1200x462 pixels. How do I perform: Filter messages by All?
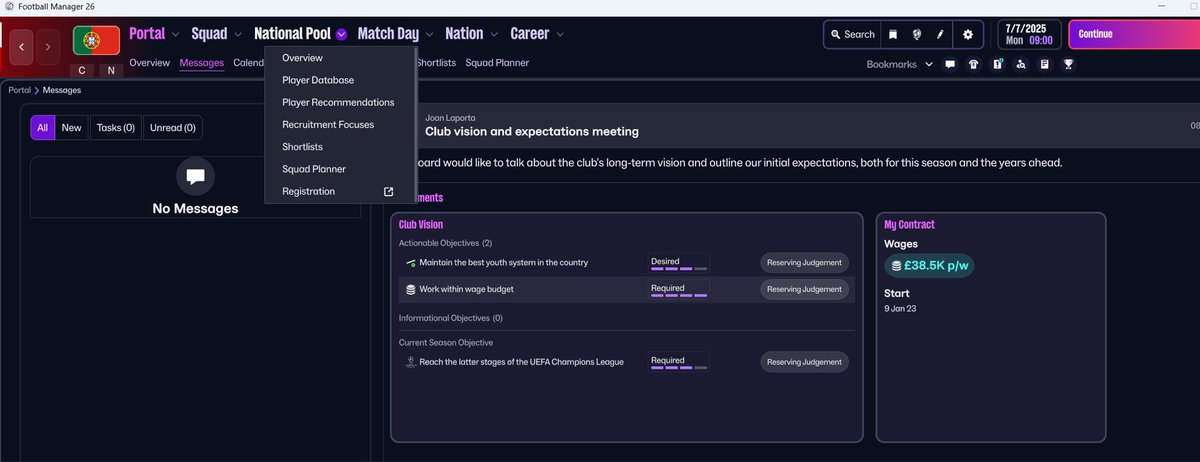coord(43,128)
